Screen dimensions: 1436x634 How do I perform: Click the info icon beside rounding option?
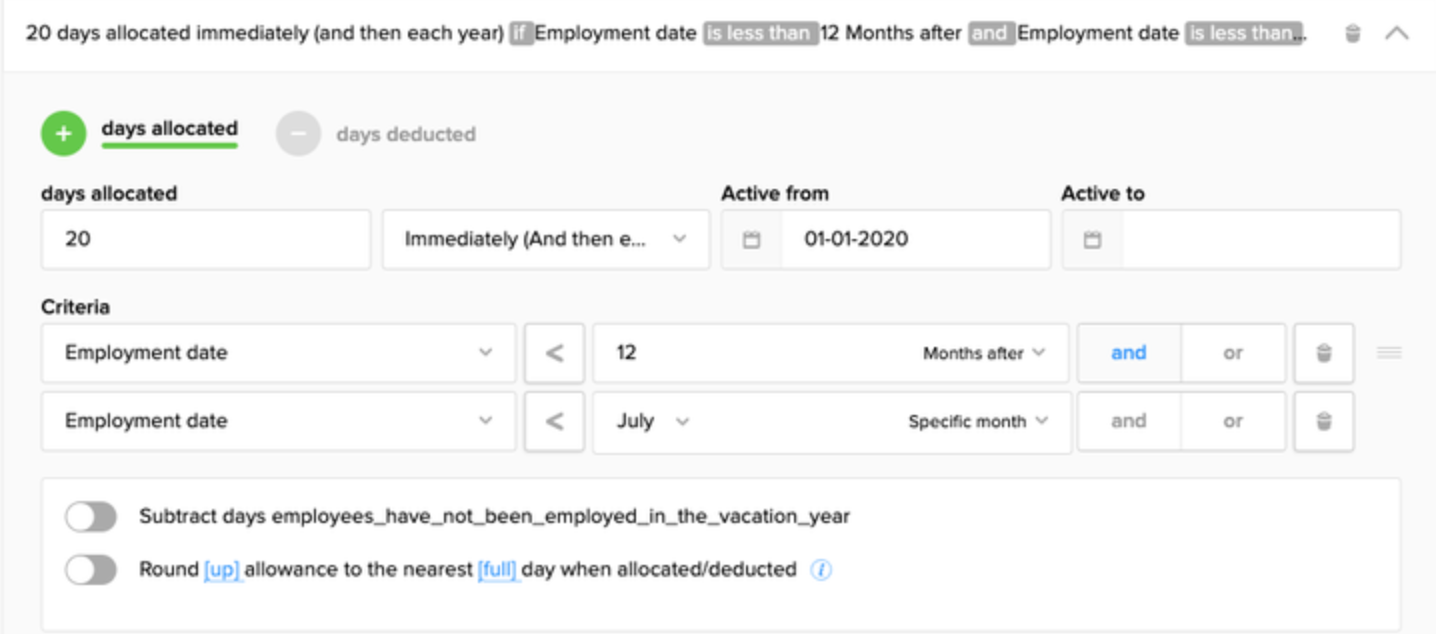(x=821, y=570)
